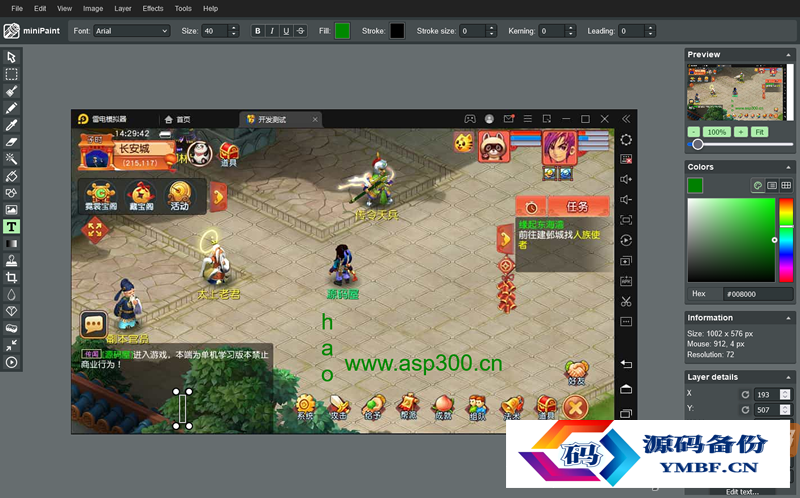
Task: Activate the color picker eyedropper tool
Action: (11, 124)
